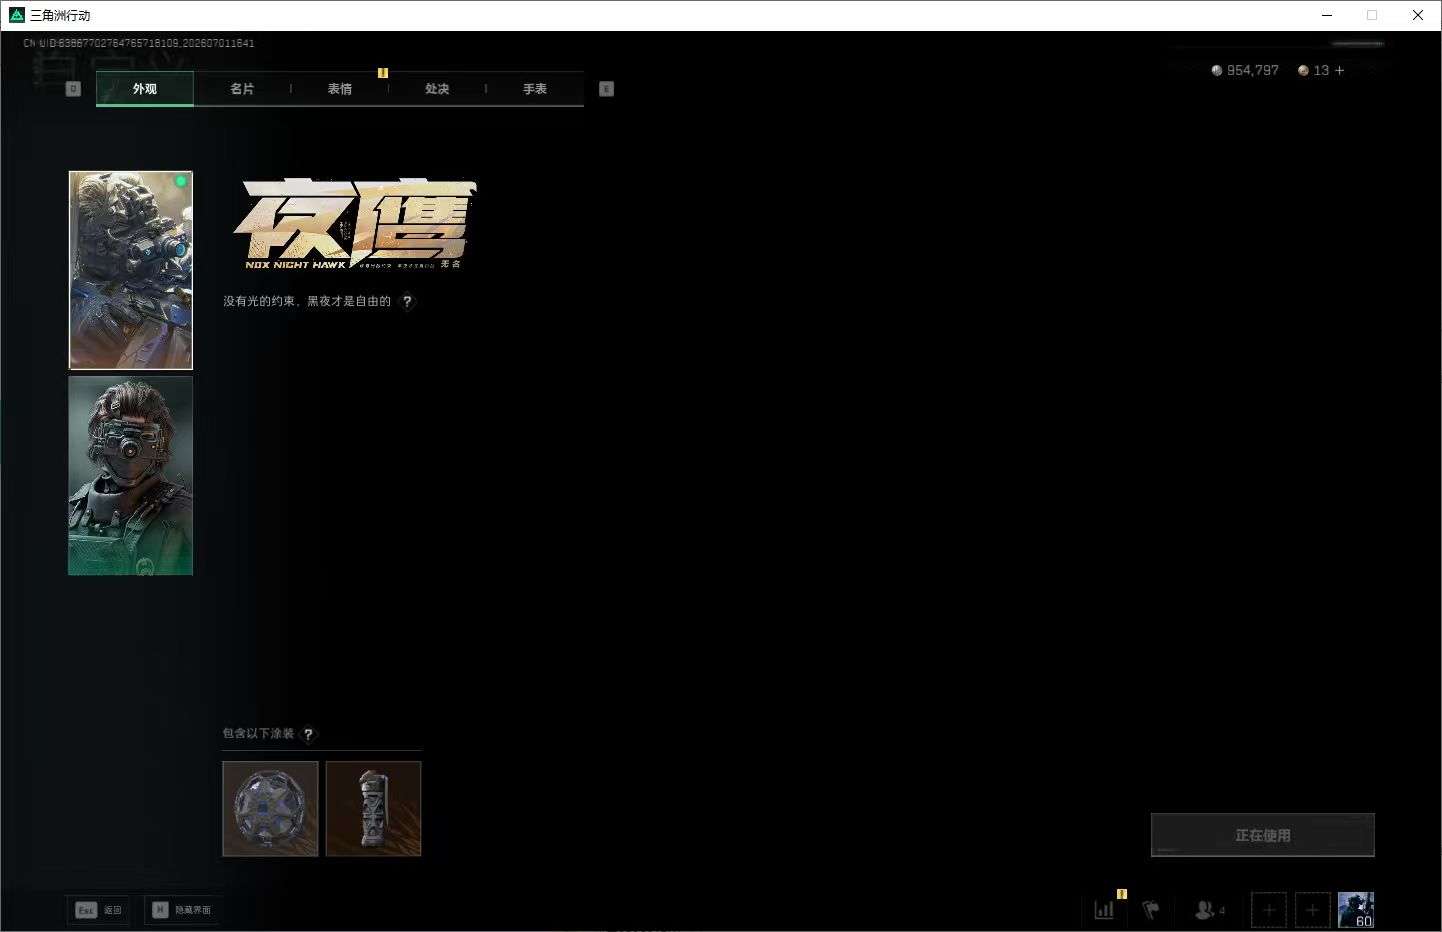The width and height of the screenshot is (1442, 932).
Task: Open help icon beside skin description
Action: (x=407, y=301)
